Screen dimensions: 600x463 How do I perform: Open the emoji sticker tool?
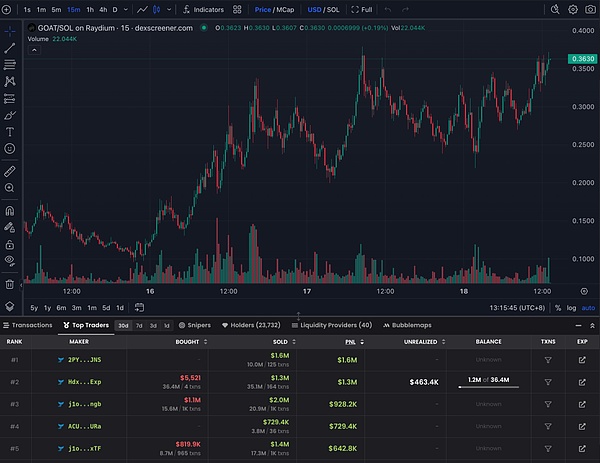tap(10, 148)
